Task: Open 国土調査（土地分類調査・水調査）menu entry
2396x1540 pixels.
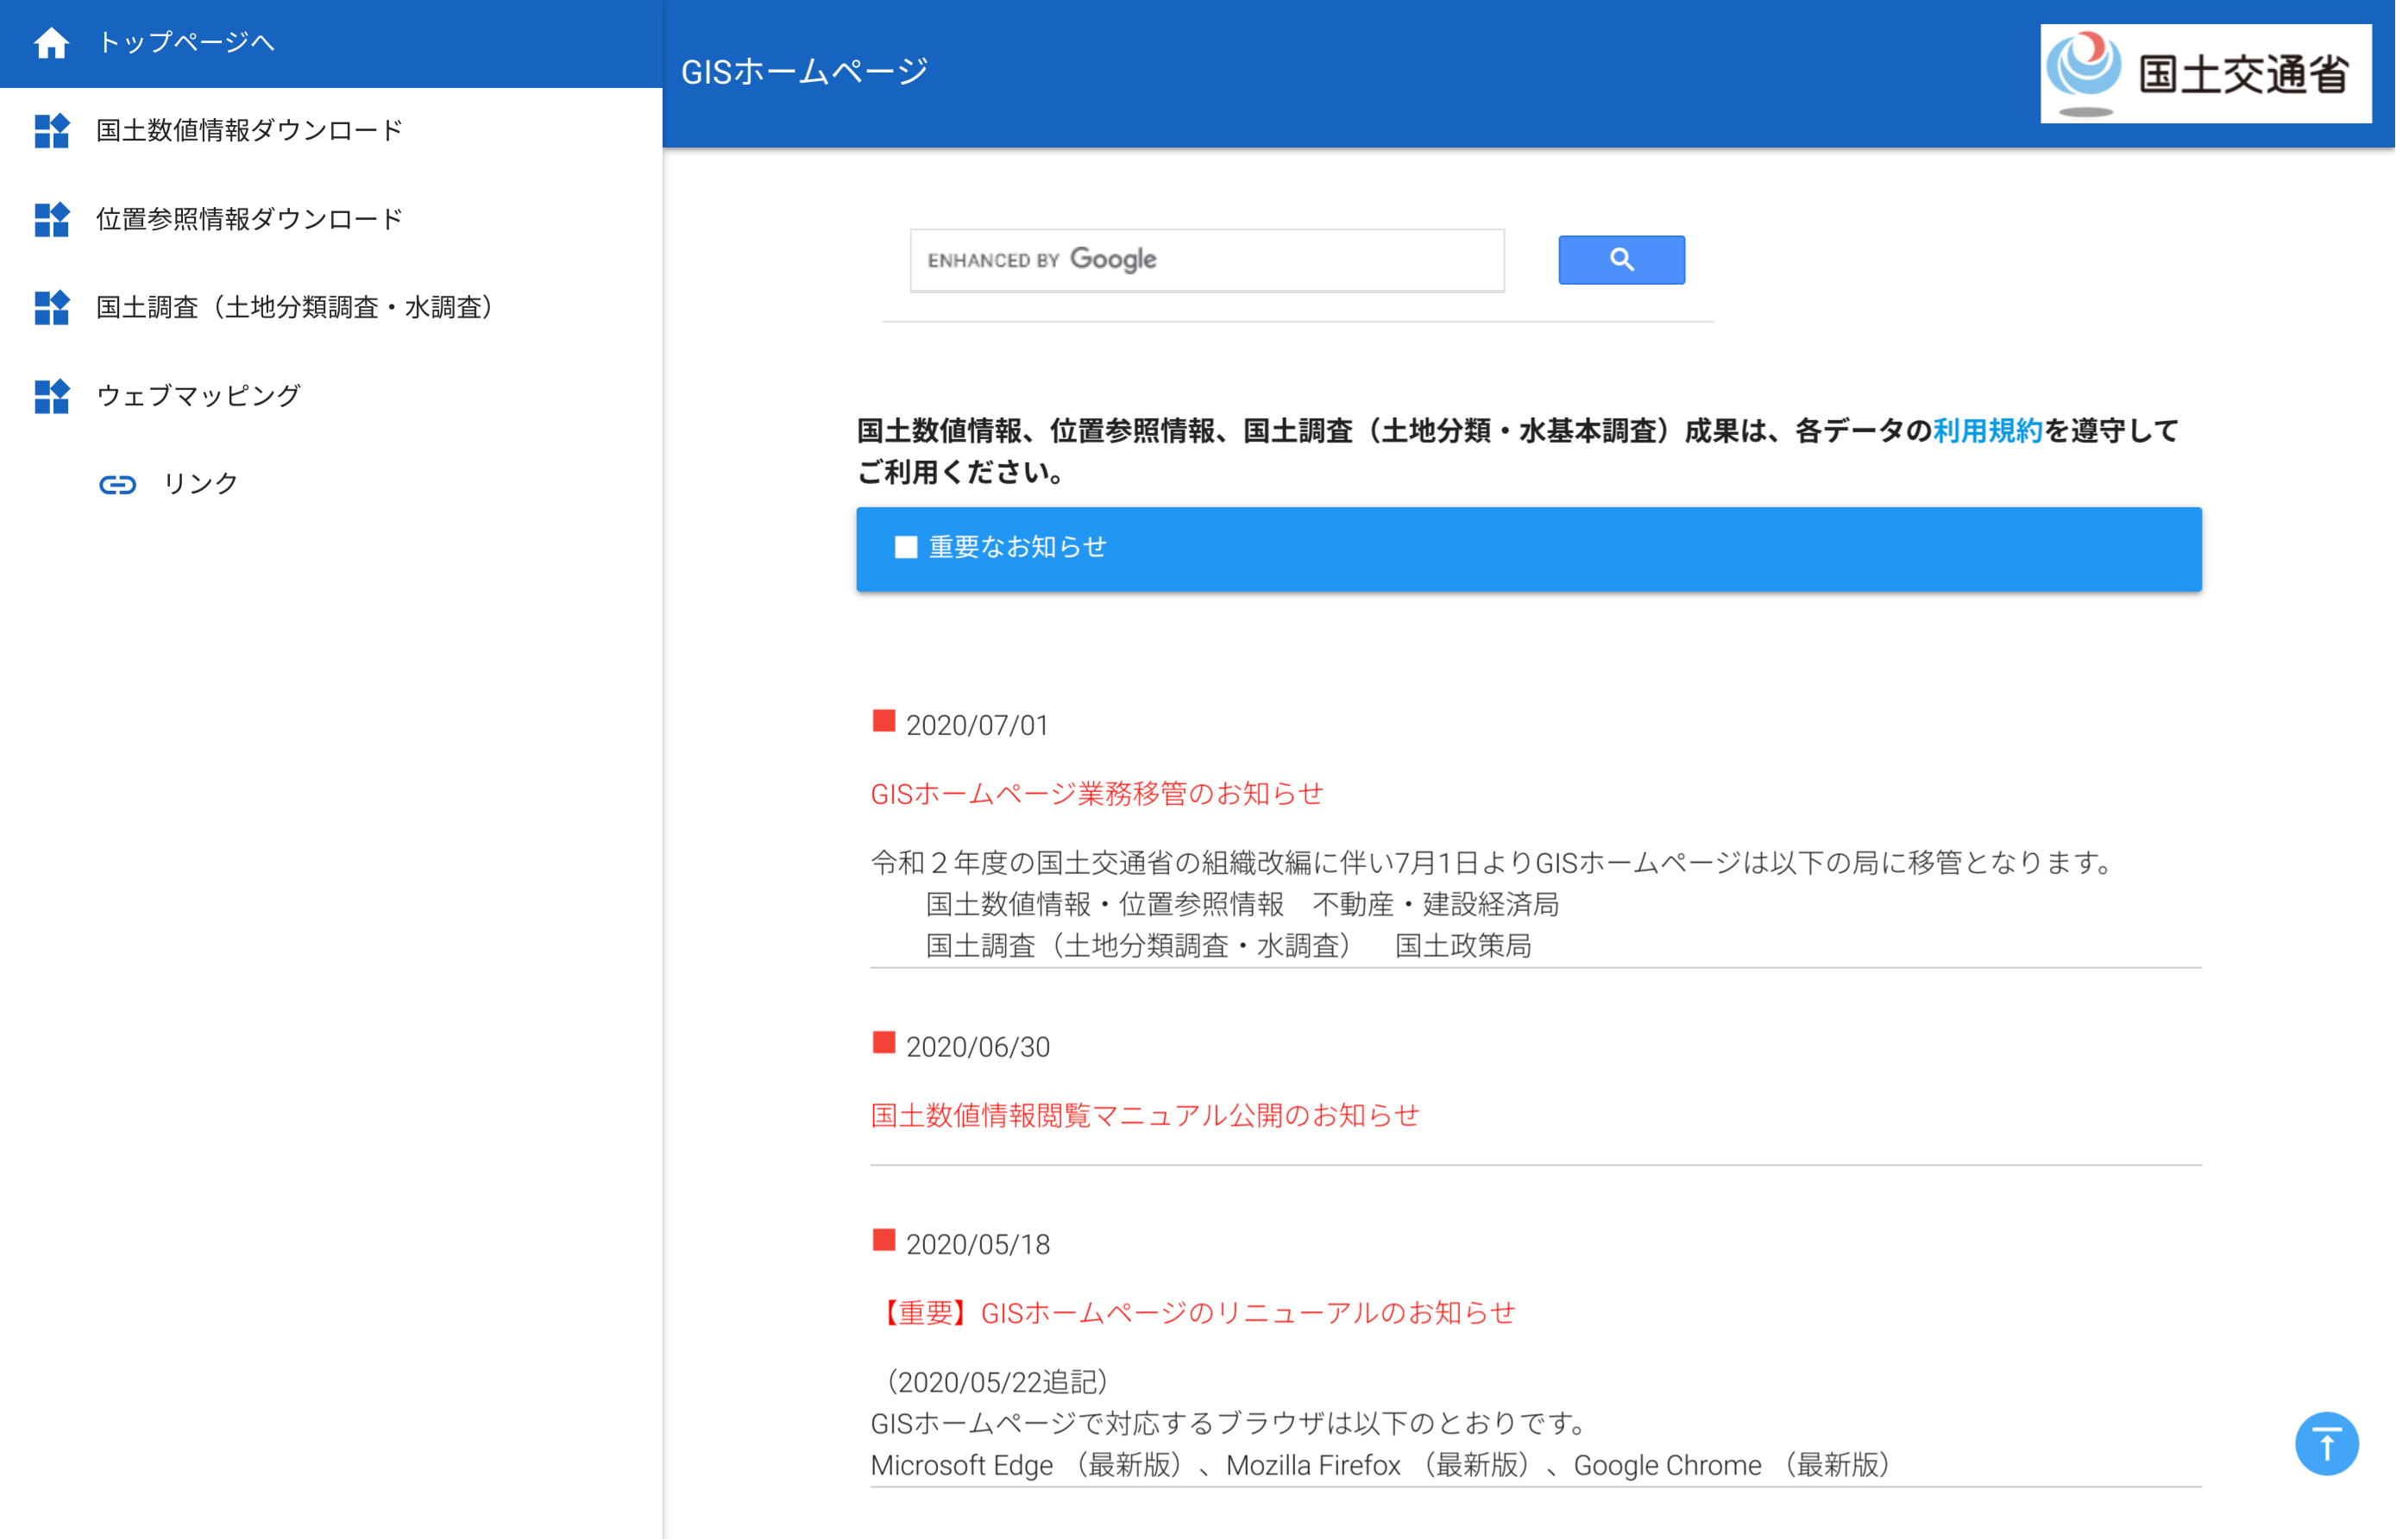Action: click(294, 307)
